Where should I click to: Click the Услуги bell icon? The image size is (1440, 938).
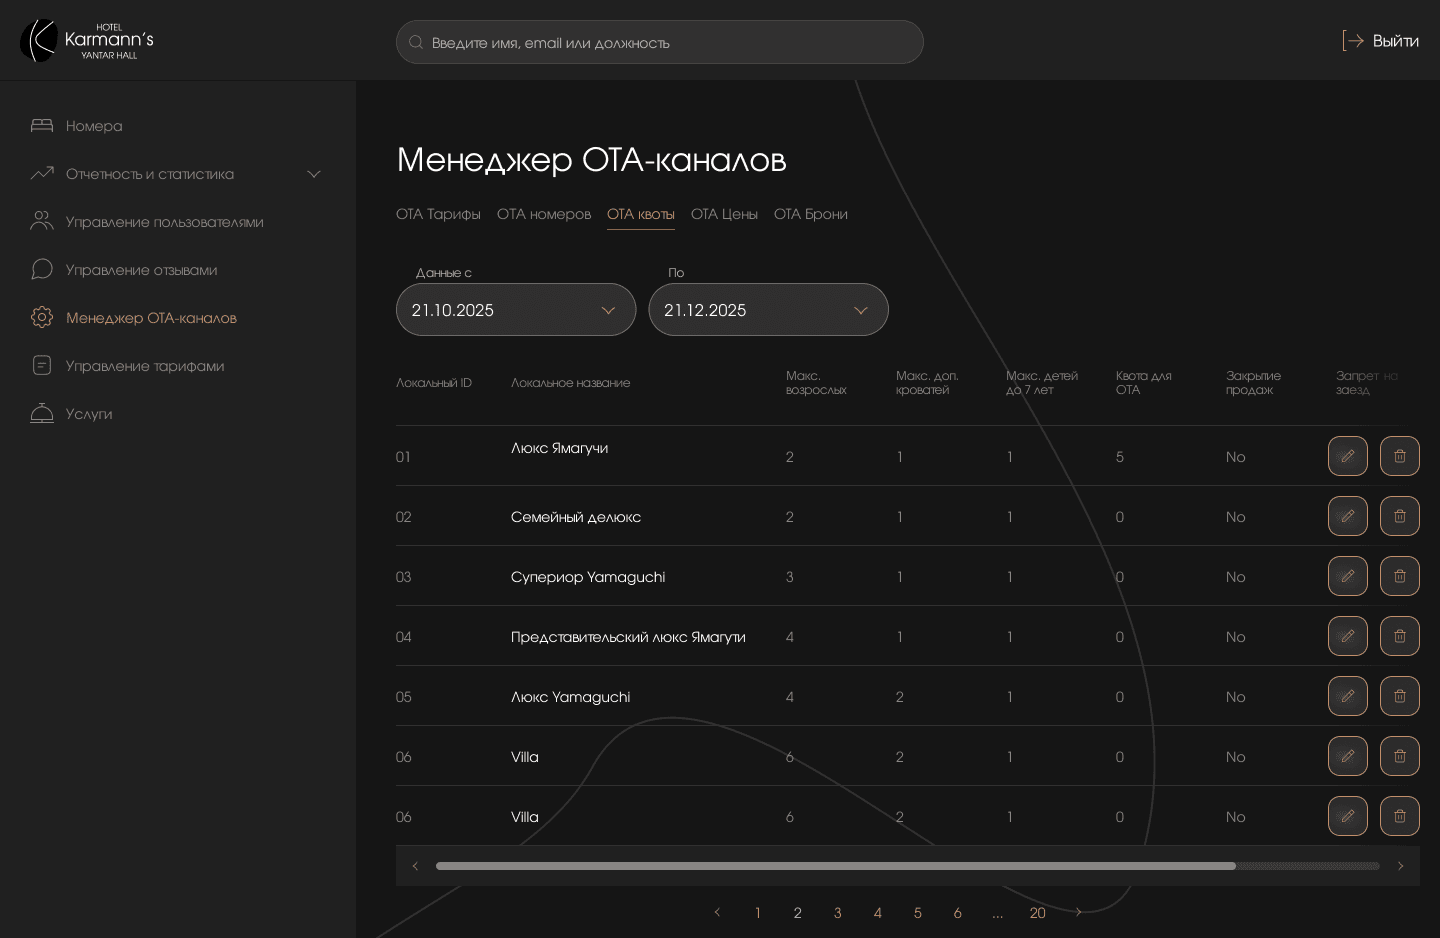point(41,413)
